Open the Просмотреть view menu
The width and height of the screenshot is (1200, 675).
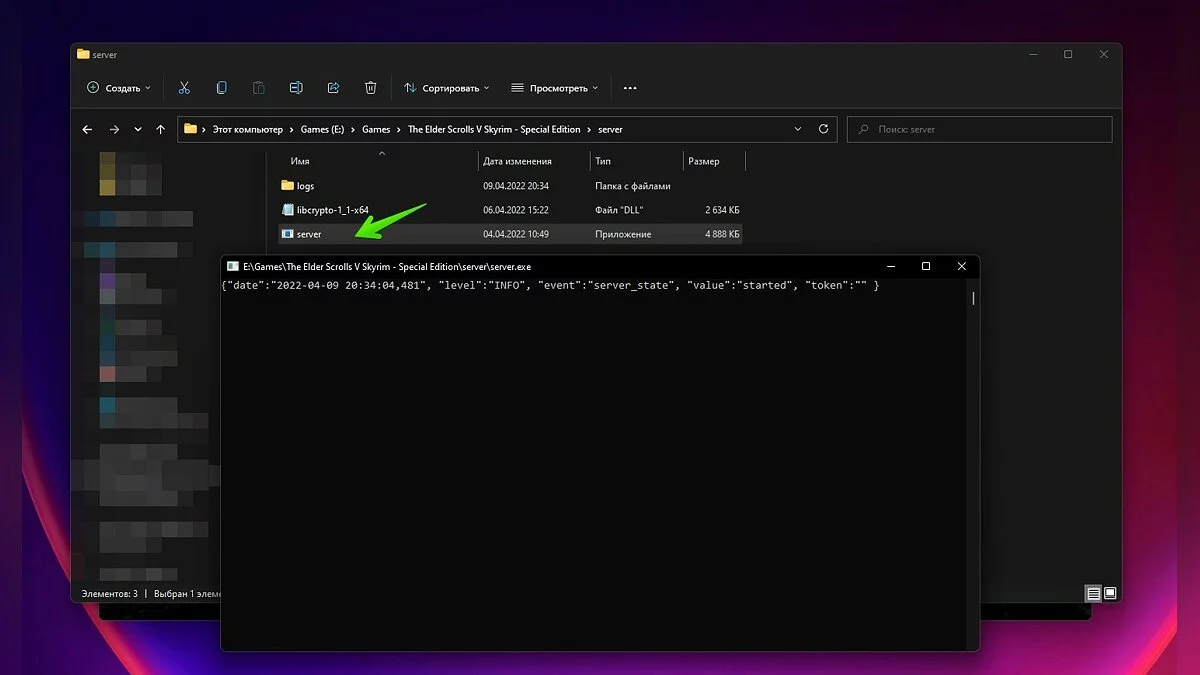point(554,88)
